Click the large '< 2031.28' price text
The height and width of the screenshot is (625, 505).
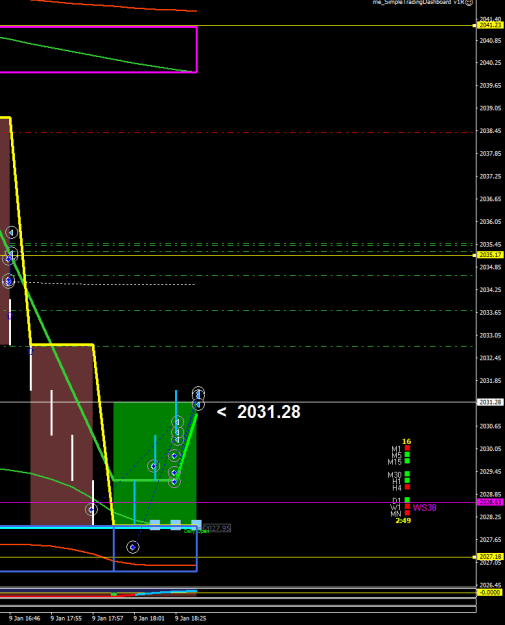258,412
